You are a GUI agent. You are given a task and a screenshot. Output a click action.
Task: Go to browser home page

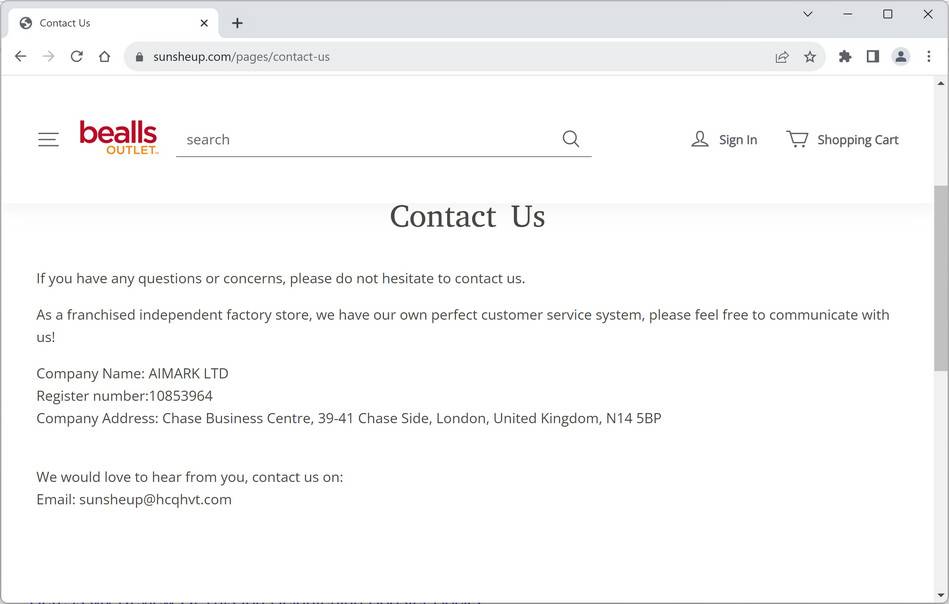[x=104, y=57]
